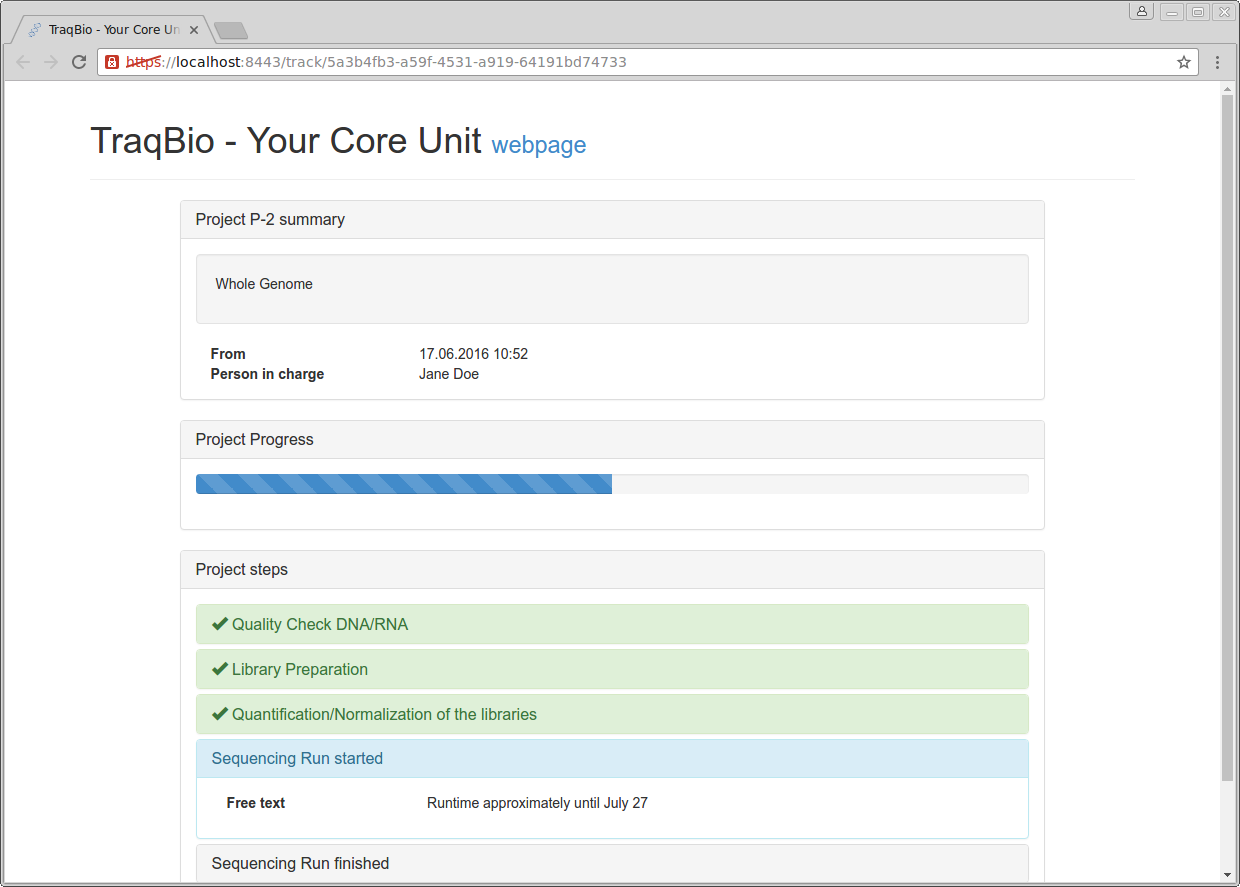Select the Library Preparation step
The image size is (1240, 887).
pyautogui.click(x=612, y=669)
